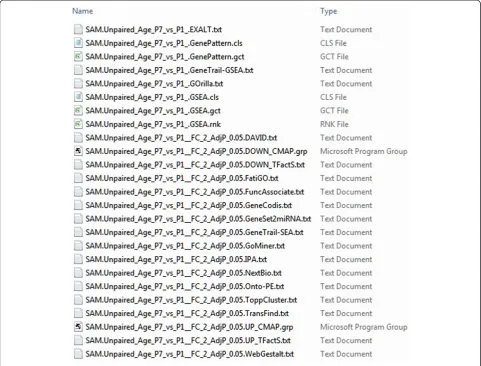Image resolution: width=481 pixels, height=366 pixels.
Task: Select the file icon beside GeneTrail-SEA.txt
Action: 78,232
